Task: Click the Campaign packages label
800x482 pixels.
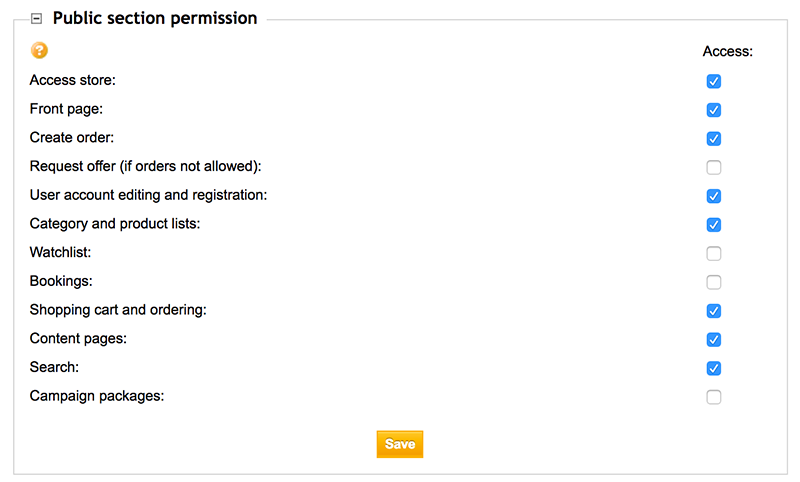Action: coord(97,396)
